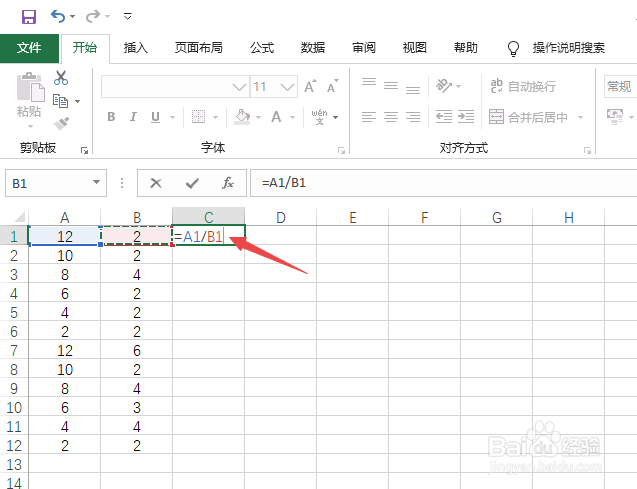Click the Cut scissors icon

click(x=61, y=78)
